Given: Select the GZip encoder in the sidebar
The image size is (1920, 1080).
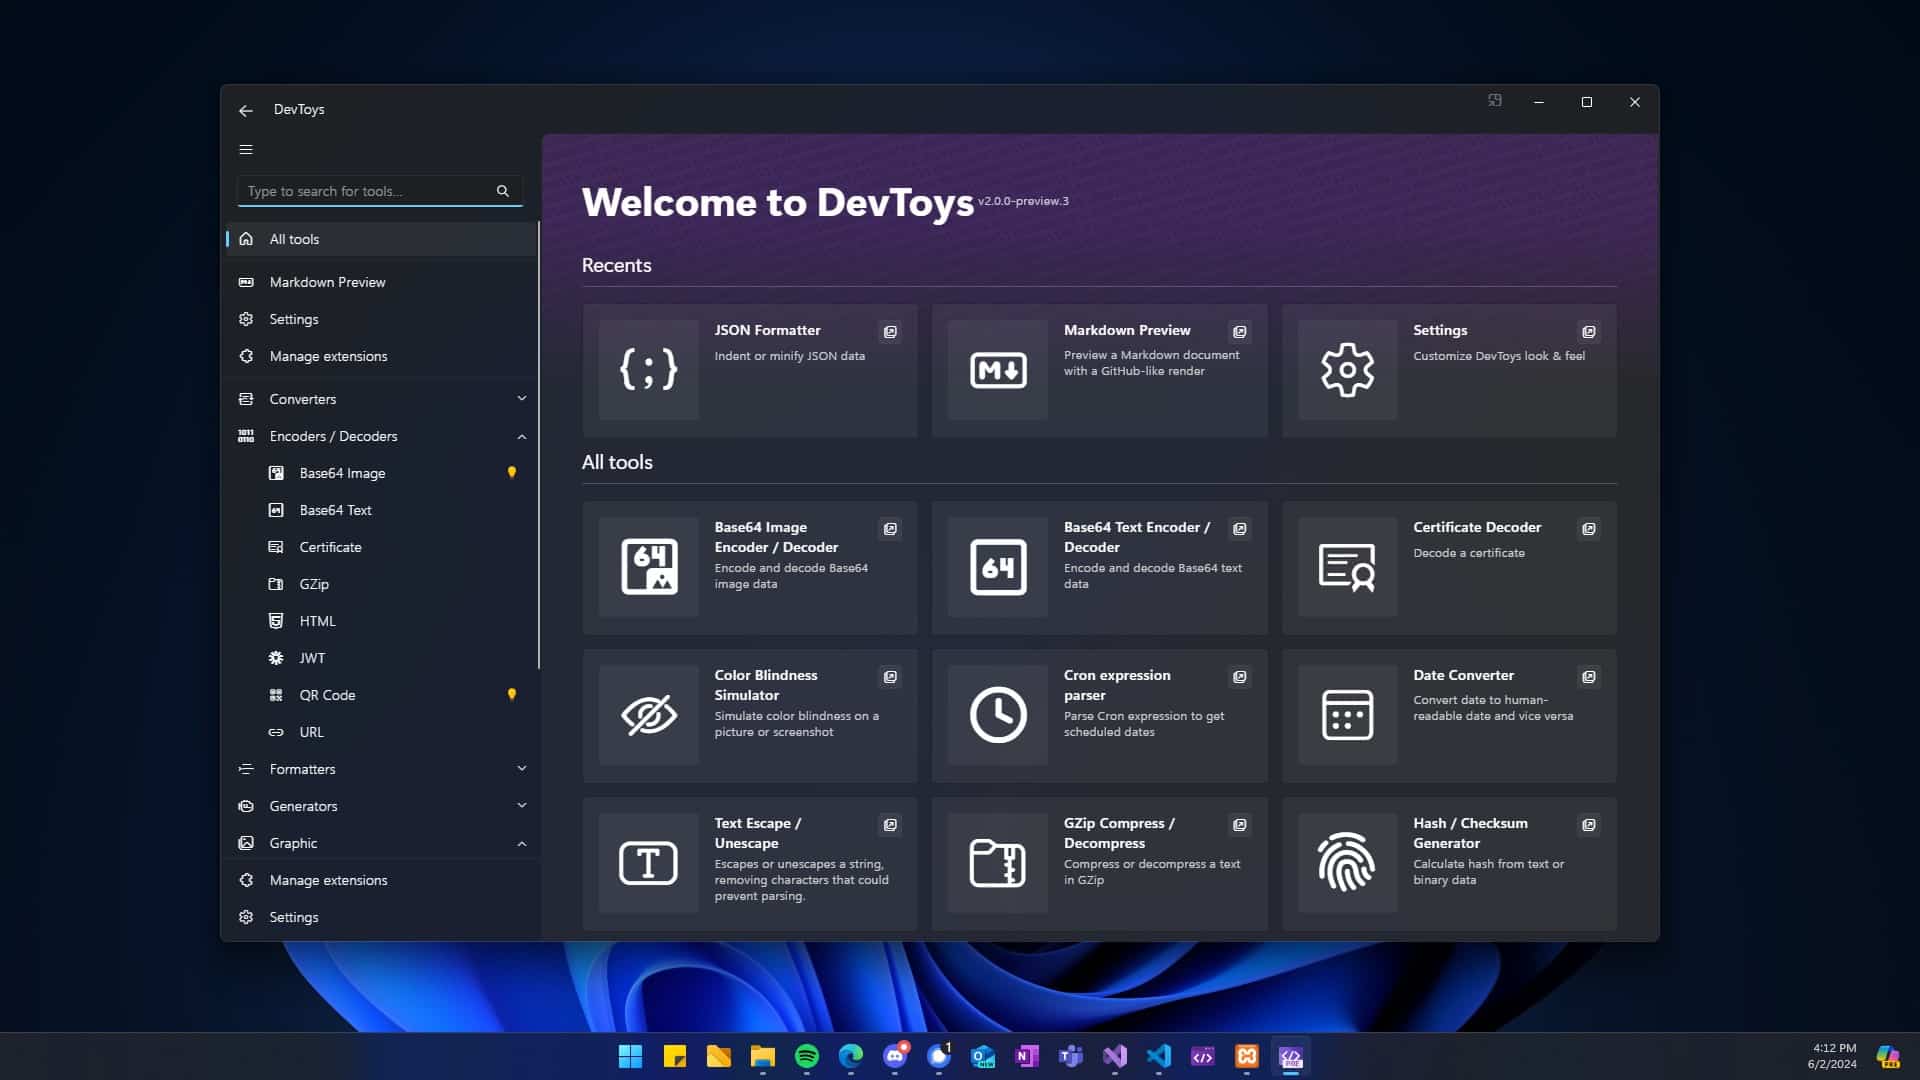Looking at the screenshot, I should click(x=314, y=583).
